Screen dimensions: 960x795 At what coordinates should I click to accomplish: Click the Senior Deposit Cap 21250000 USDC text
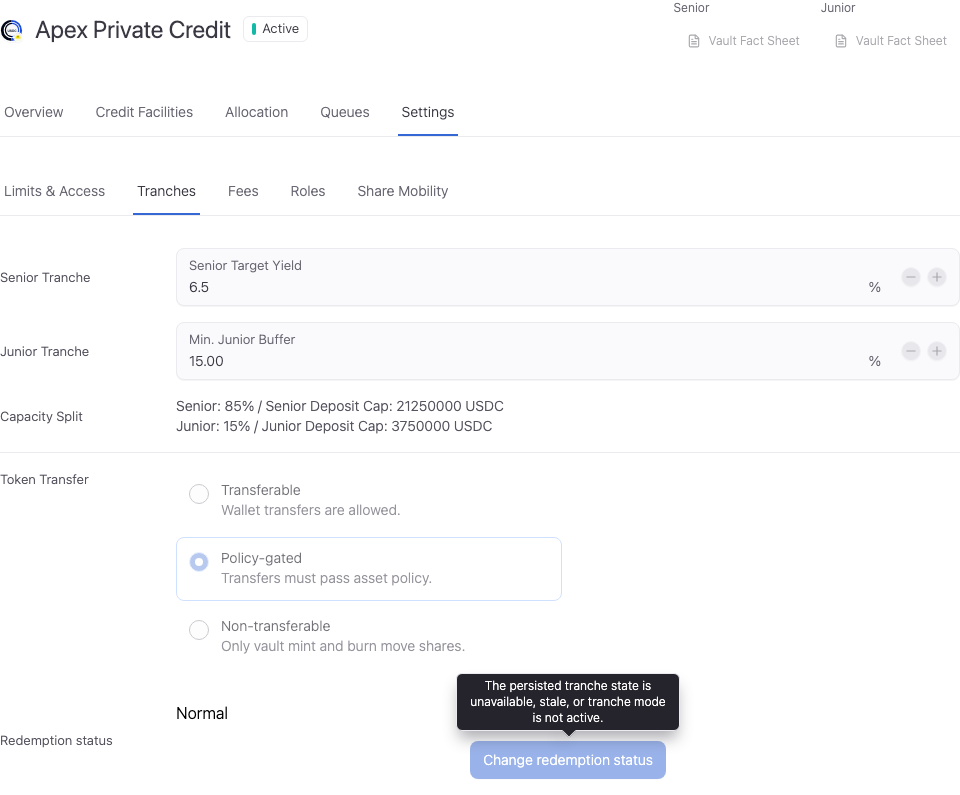point(384,406)
